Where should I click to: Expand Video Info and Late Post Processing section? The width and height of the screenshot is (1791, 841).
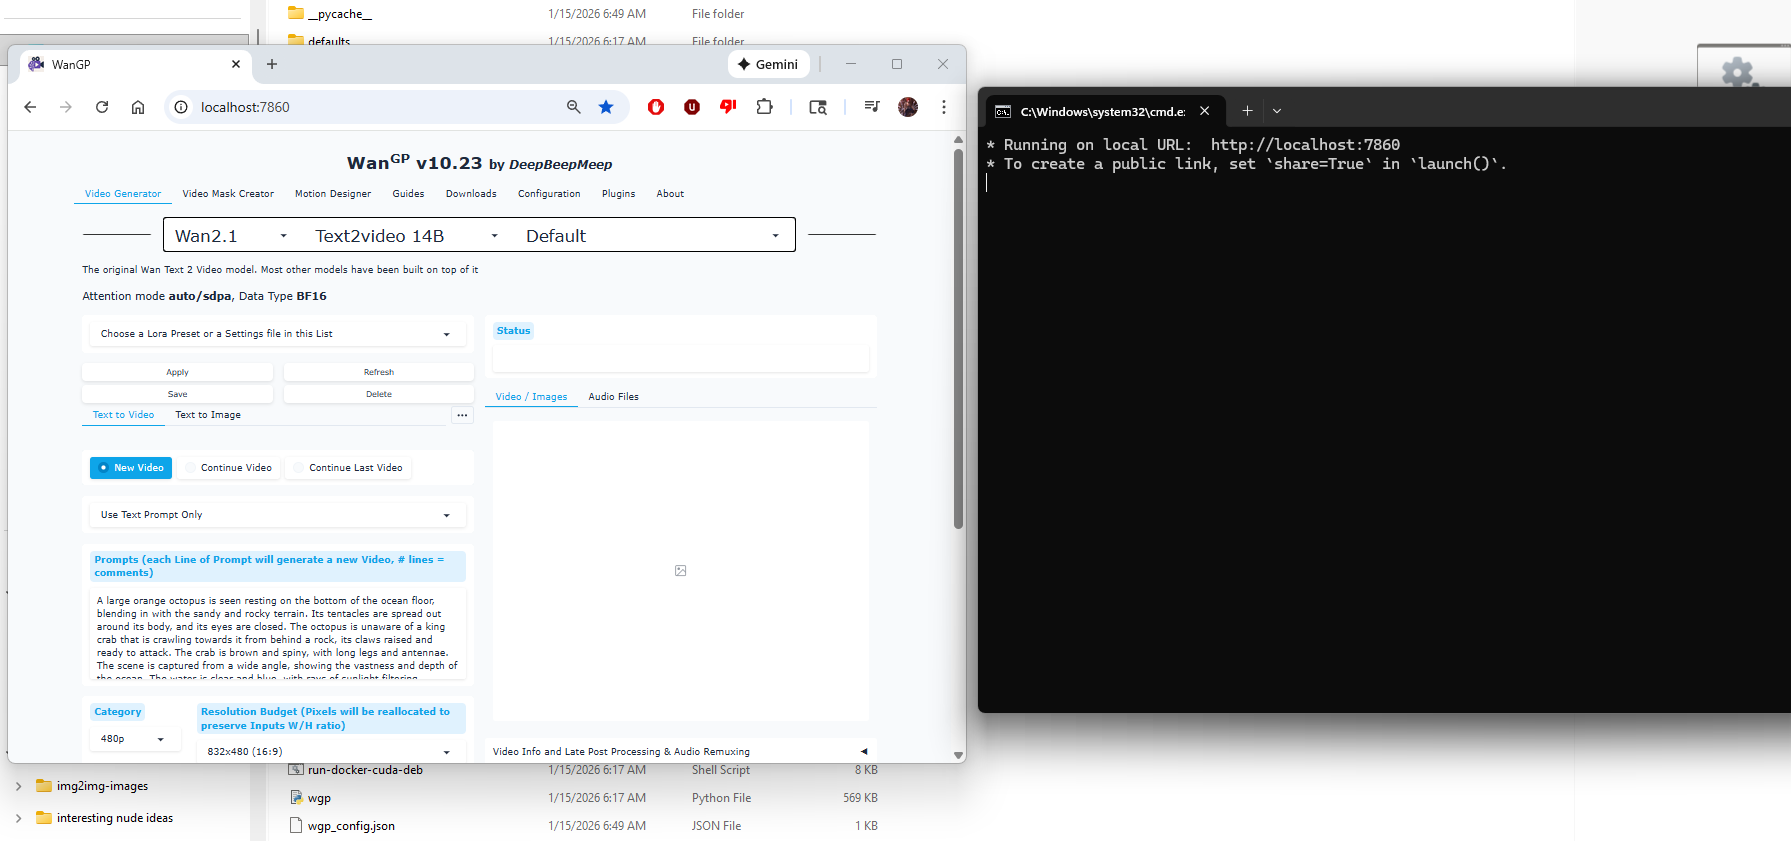pyautogui.click(x=680, y=752)
